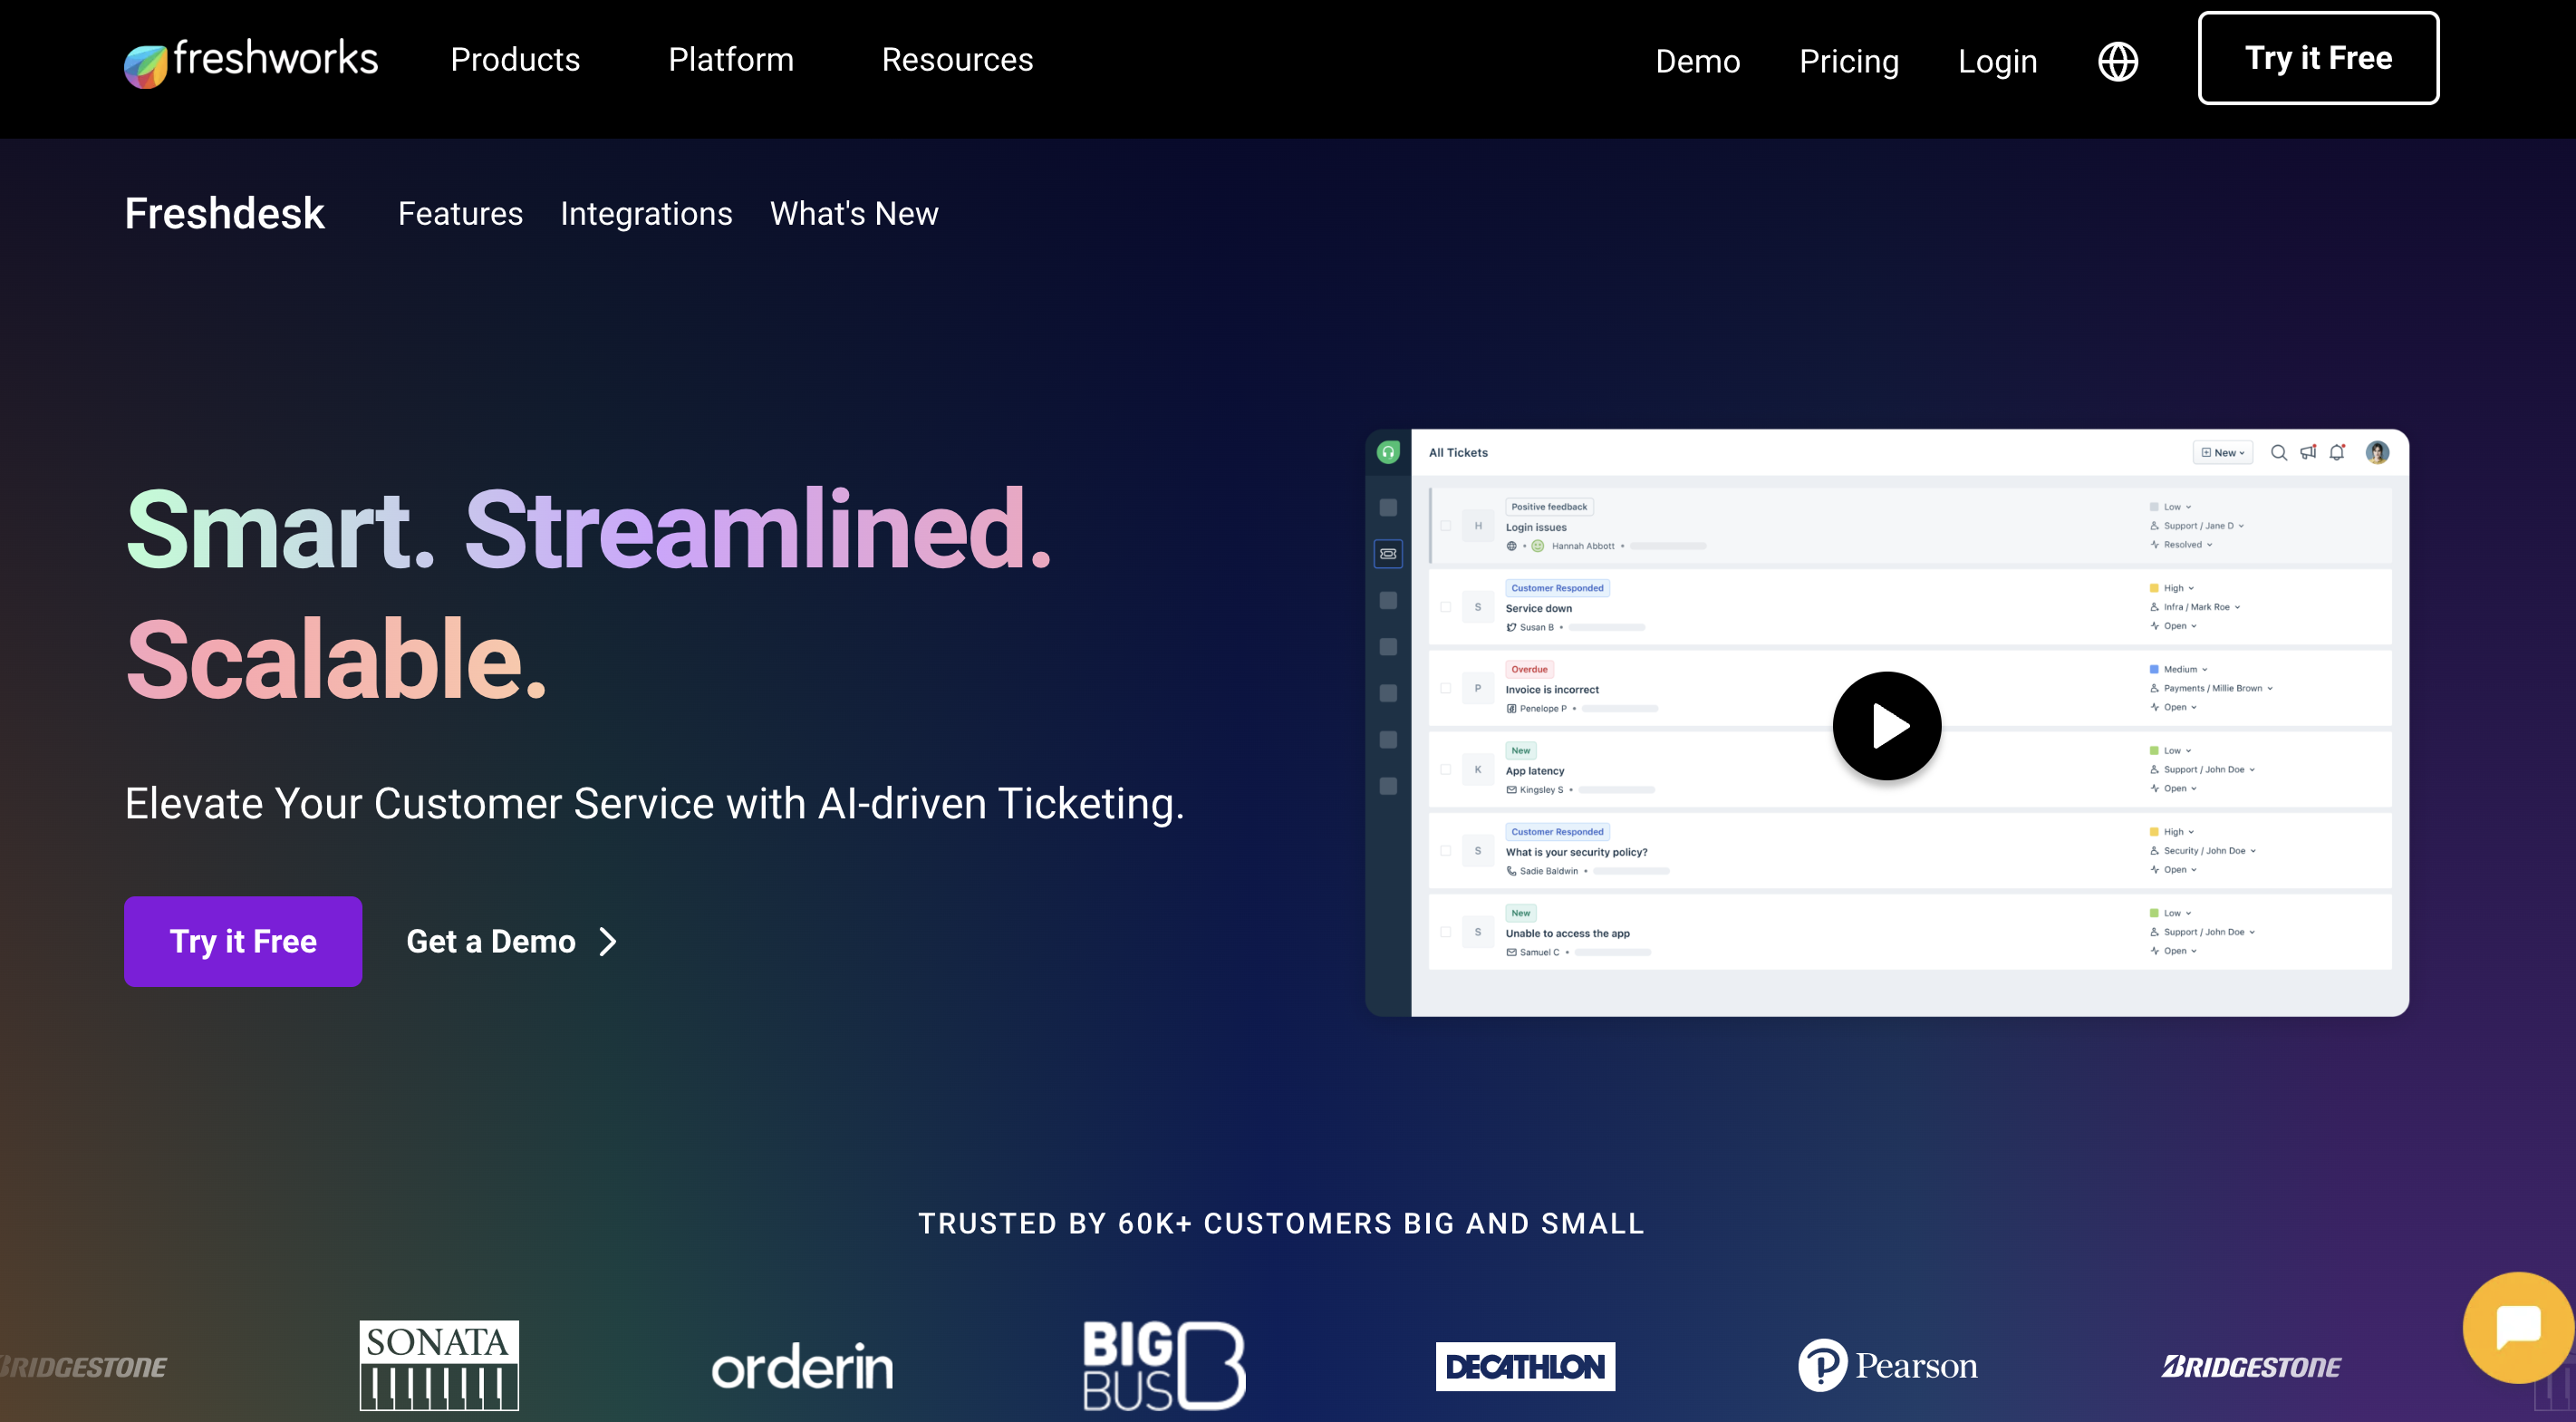Click the green headset Freshdesk icon in preview
2576x1422 pixels.
coord(1388,452)
